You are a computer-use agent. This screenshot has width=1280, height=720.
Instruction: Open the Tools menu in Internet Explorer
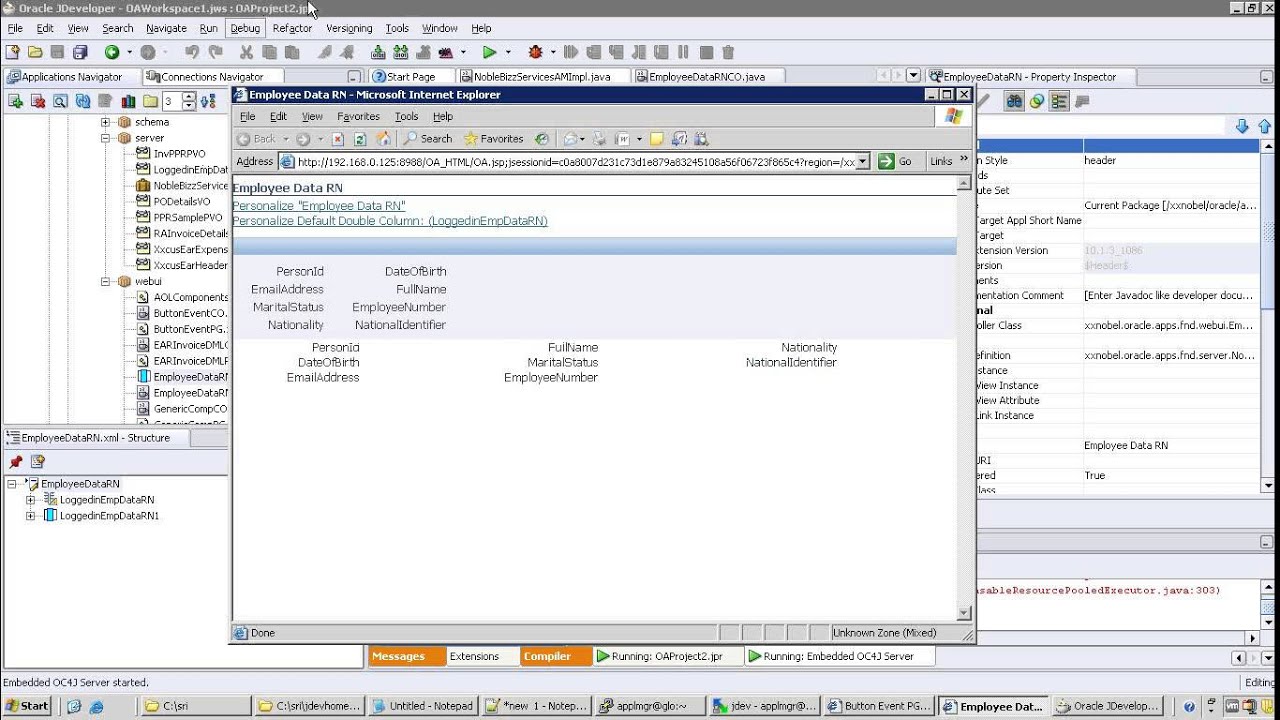[406, 117]
